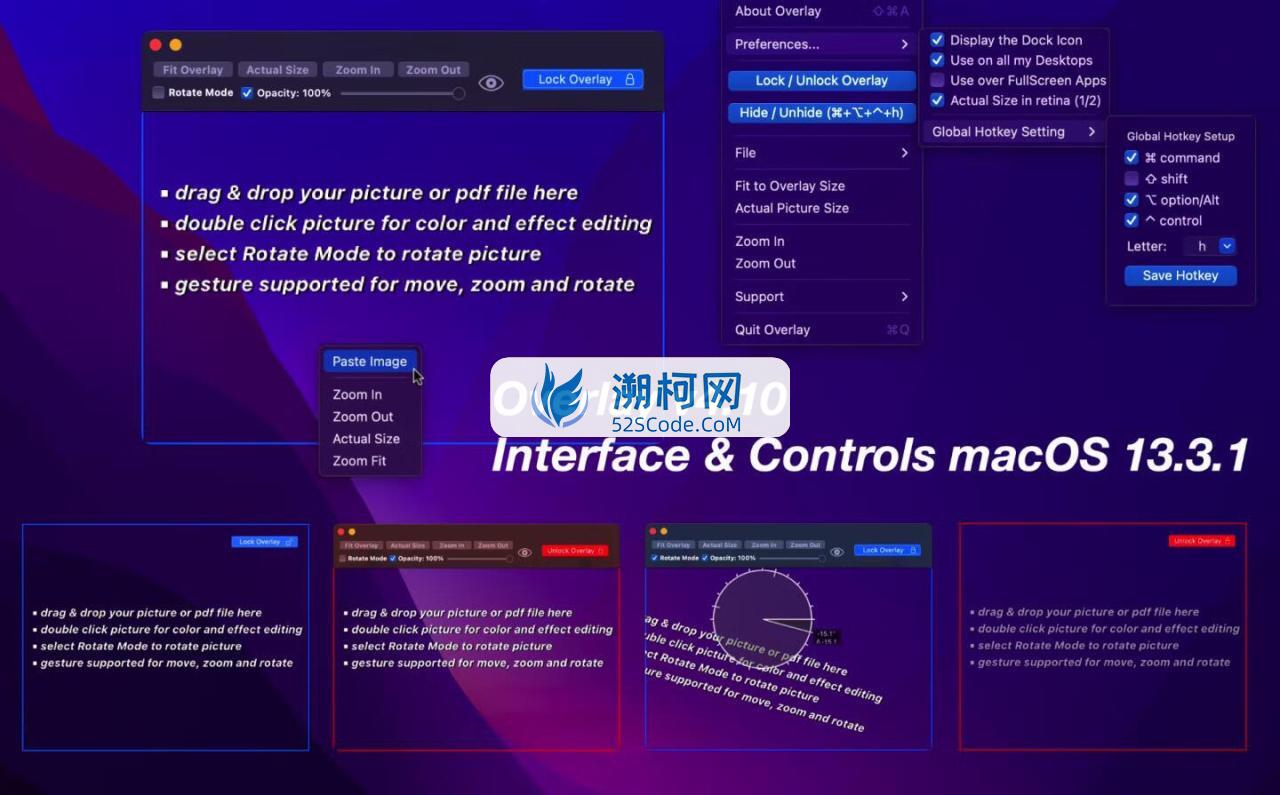
Task: Click Zoom In button in large window toolbar
Action: [357, 70]
